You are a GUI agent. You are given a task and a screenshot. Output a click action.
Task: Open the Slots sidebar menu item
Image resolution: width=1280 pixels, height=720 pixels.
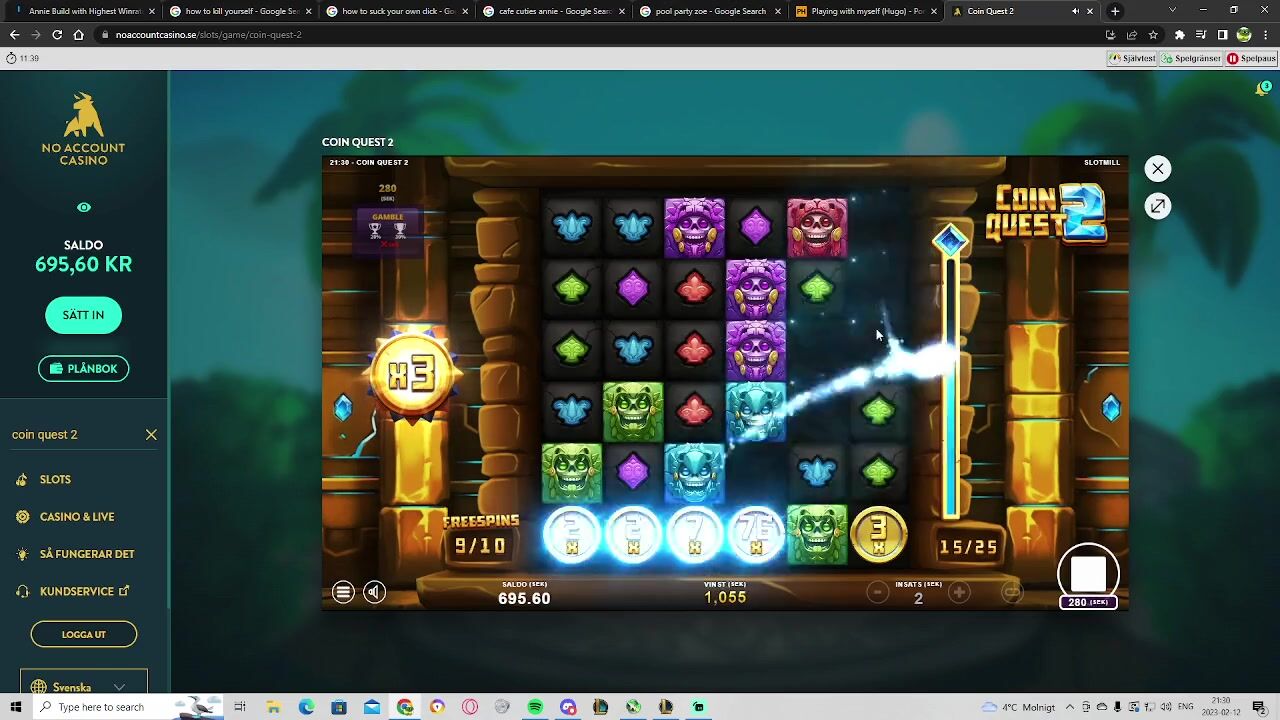(55, 480)
